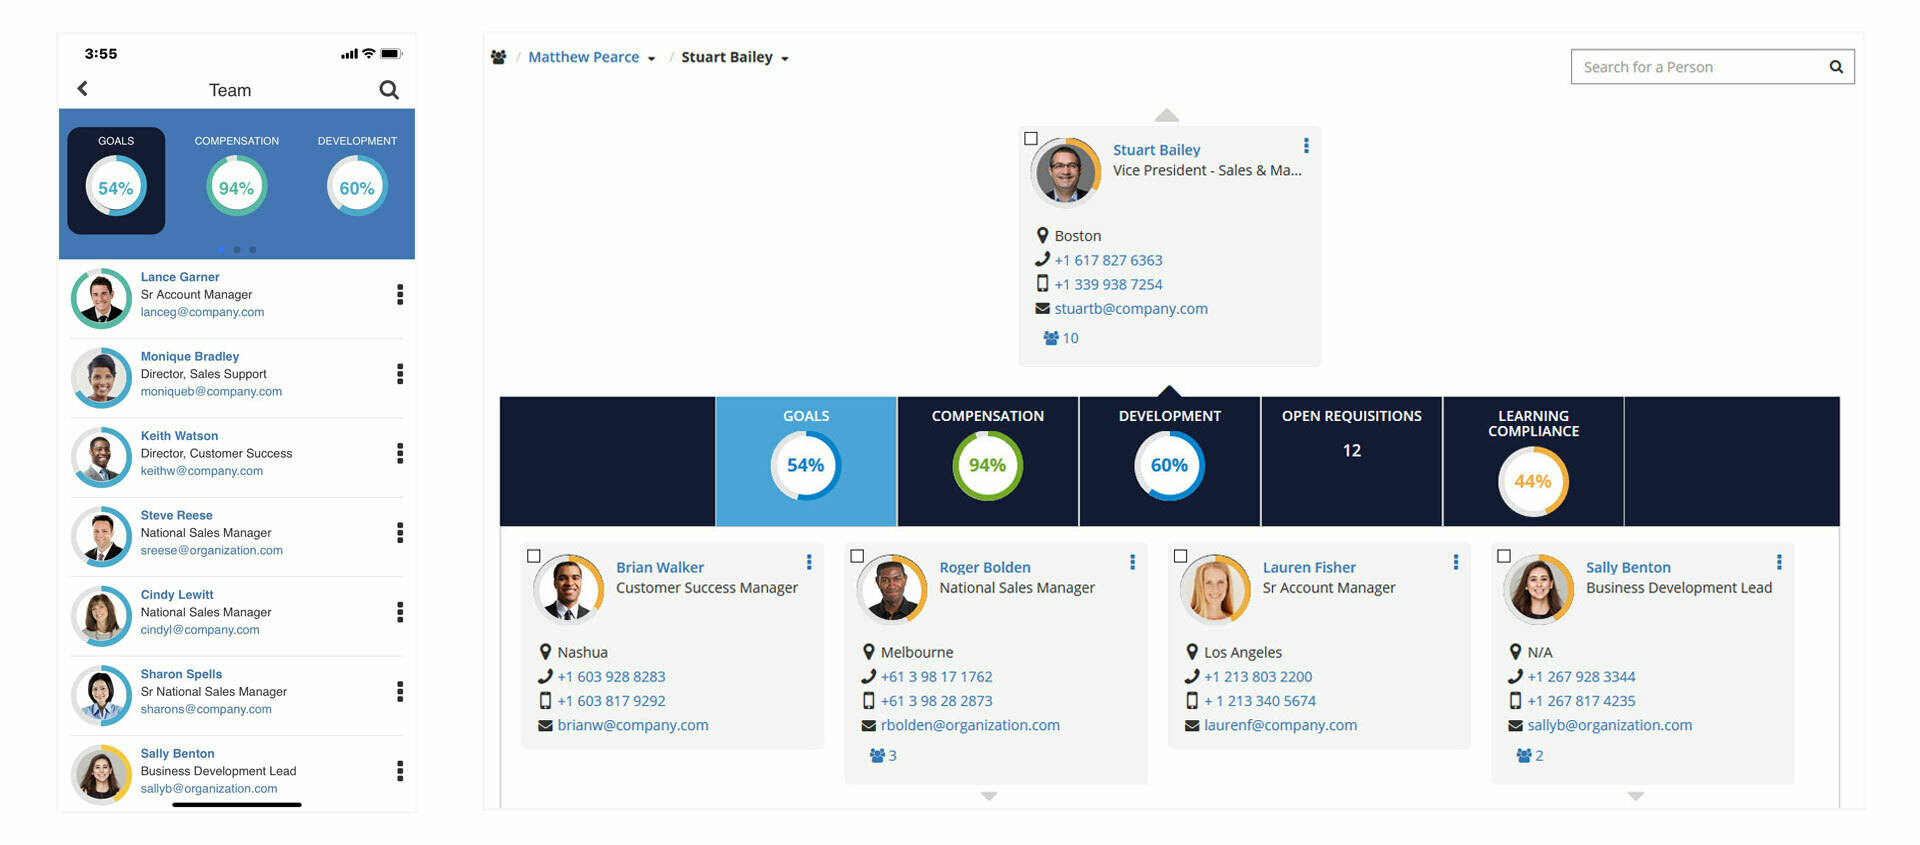Click the mobile phone icon beside +1 339 938 7254

pyautogui.click(x=1042, y=284)
